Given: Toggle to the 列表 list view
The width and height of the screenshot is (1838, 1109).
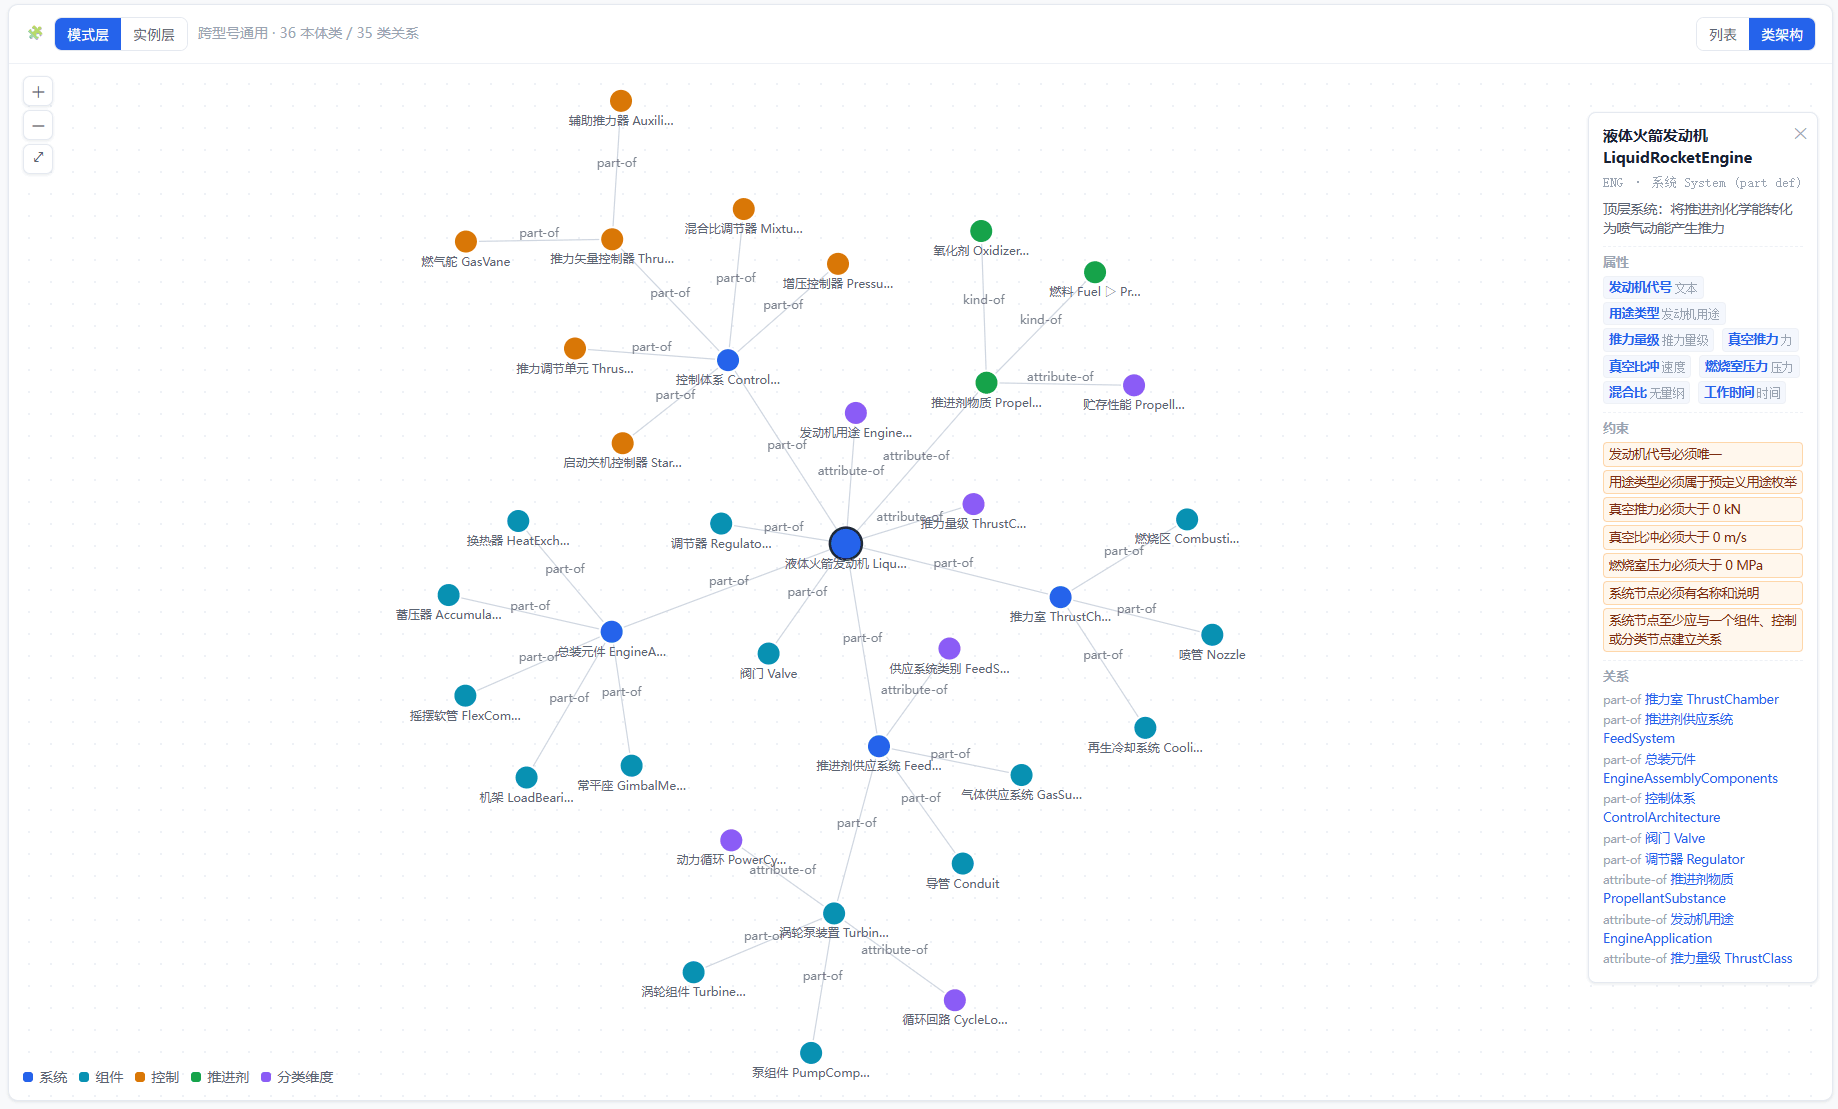Looking at the screenshot, I should [1722, 34].
